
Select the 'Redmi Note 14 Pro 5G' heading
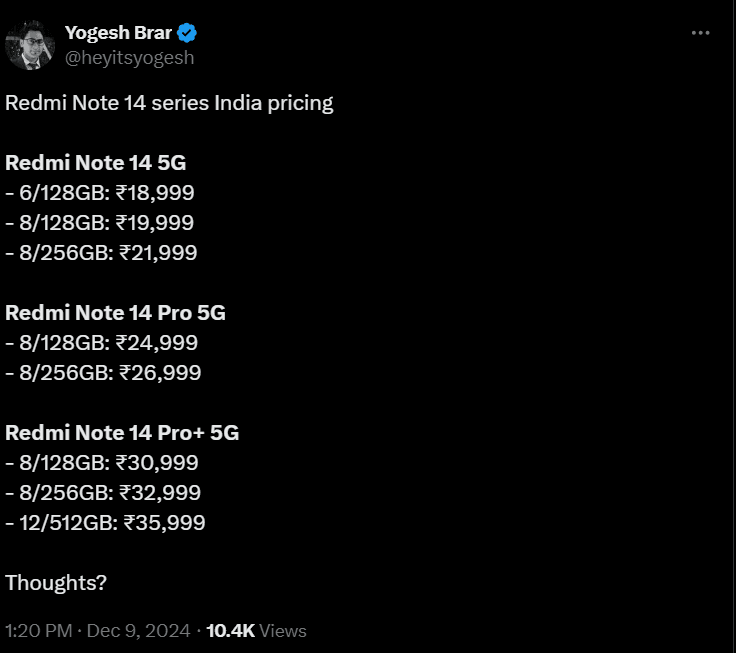(115, 313)
